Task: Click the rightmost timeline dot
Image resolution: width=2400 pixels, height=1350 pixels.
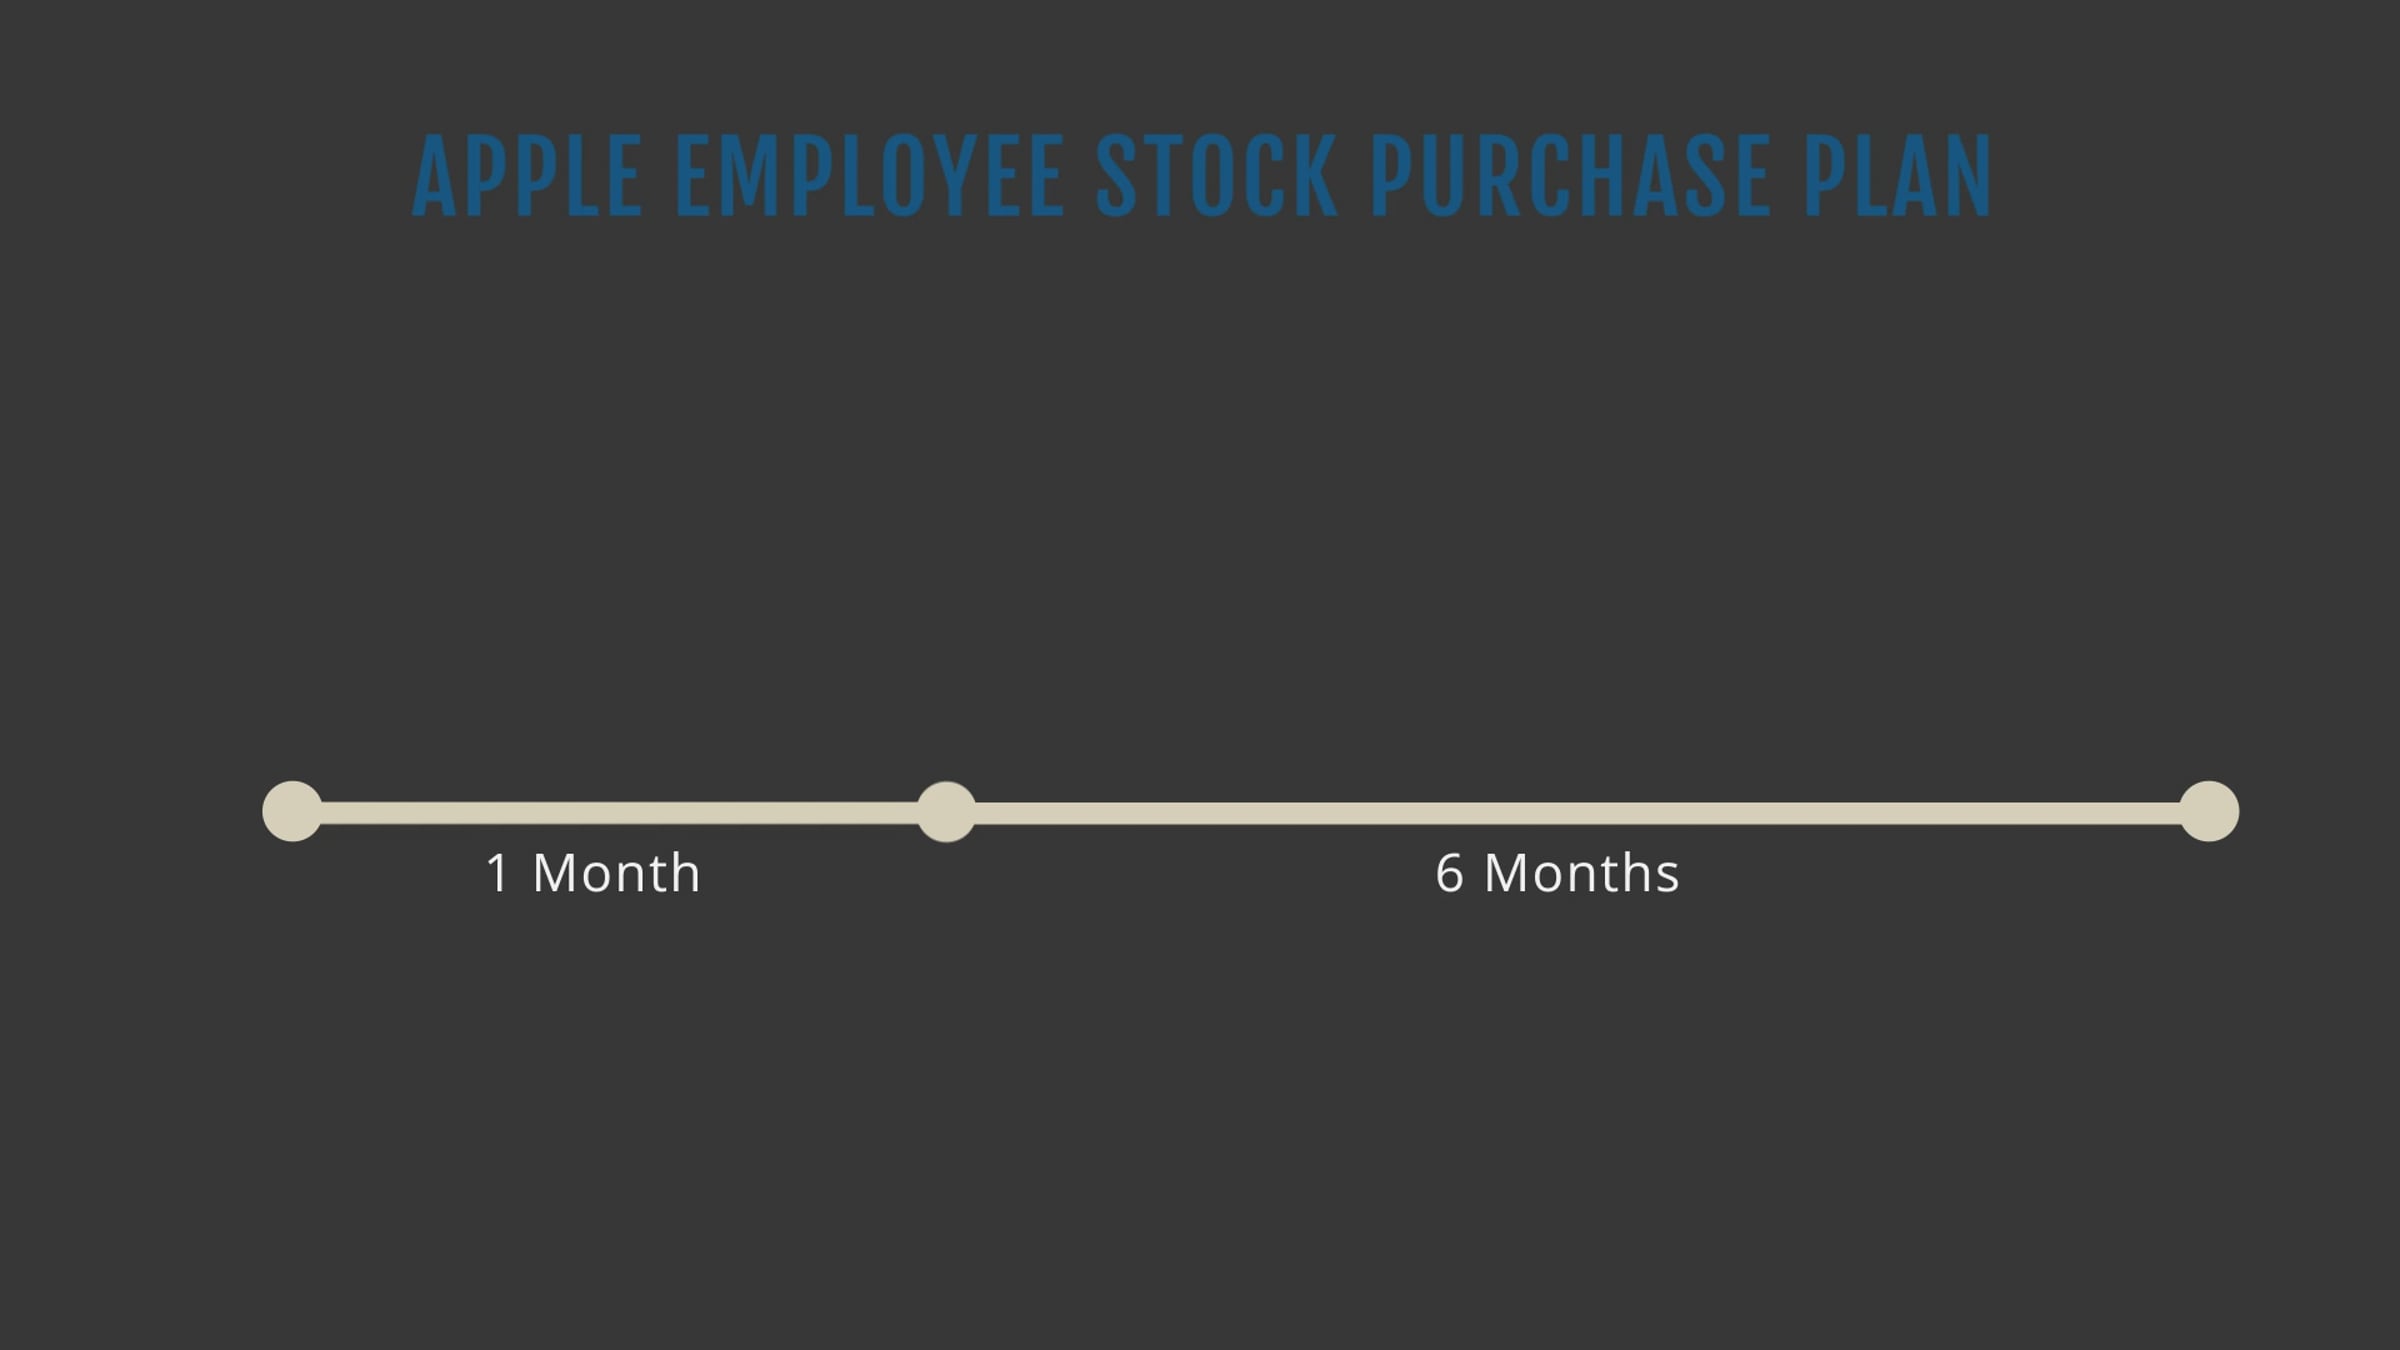Action: tap(2209, 811)
